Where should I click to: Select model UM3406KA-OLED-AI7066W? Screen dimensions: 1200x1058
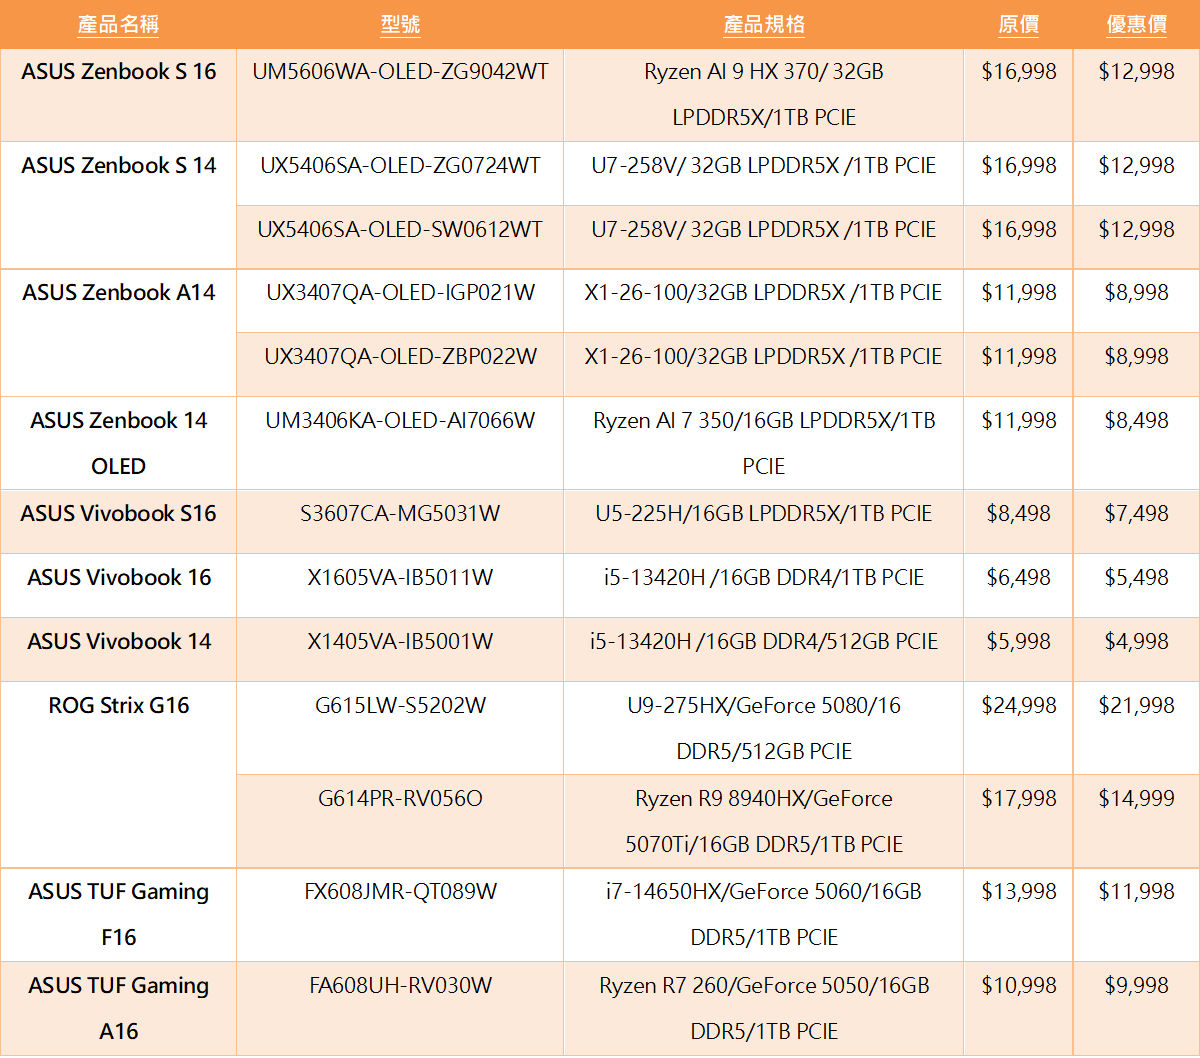[400, 420]
